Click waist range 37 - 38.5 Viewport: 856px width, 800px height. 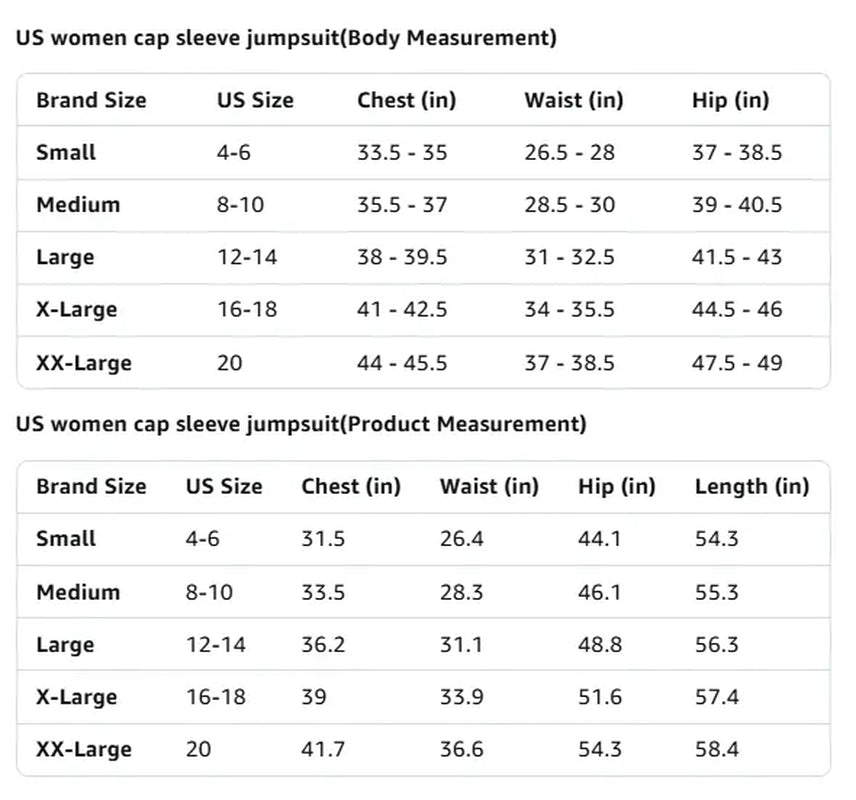point(569,362)
